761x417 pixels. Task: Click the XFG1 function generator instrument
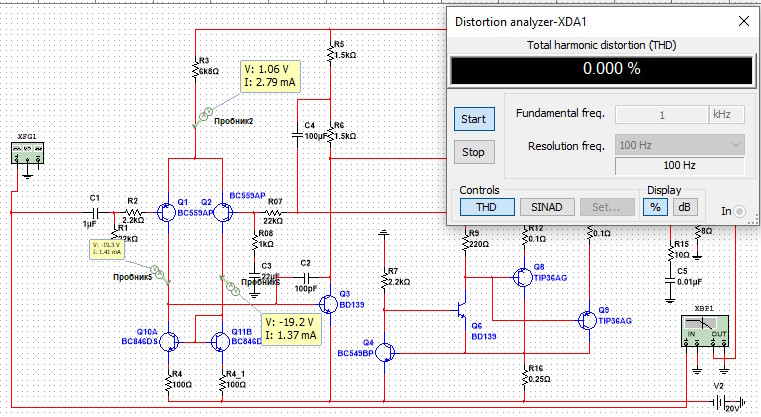click(24, 153)
